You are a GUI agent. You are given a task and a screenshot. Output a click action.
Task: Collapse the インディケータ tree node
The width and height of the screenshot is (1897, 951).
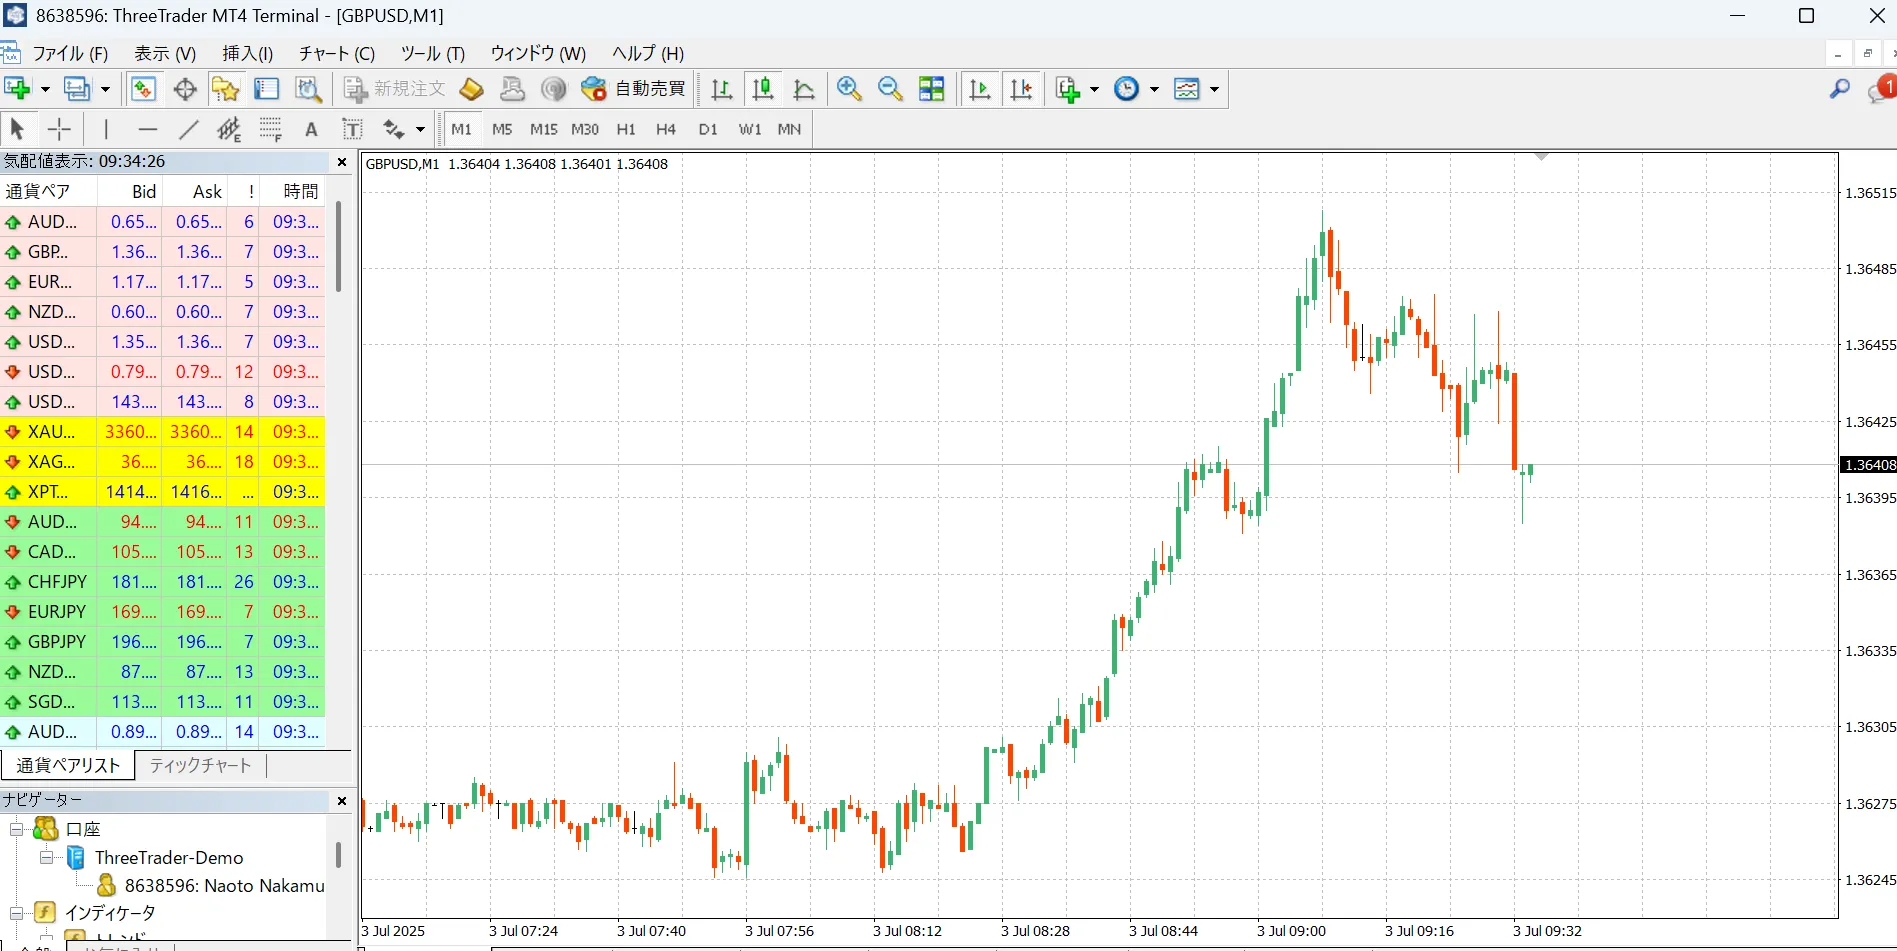pos(16,913)
